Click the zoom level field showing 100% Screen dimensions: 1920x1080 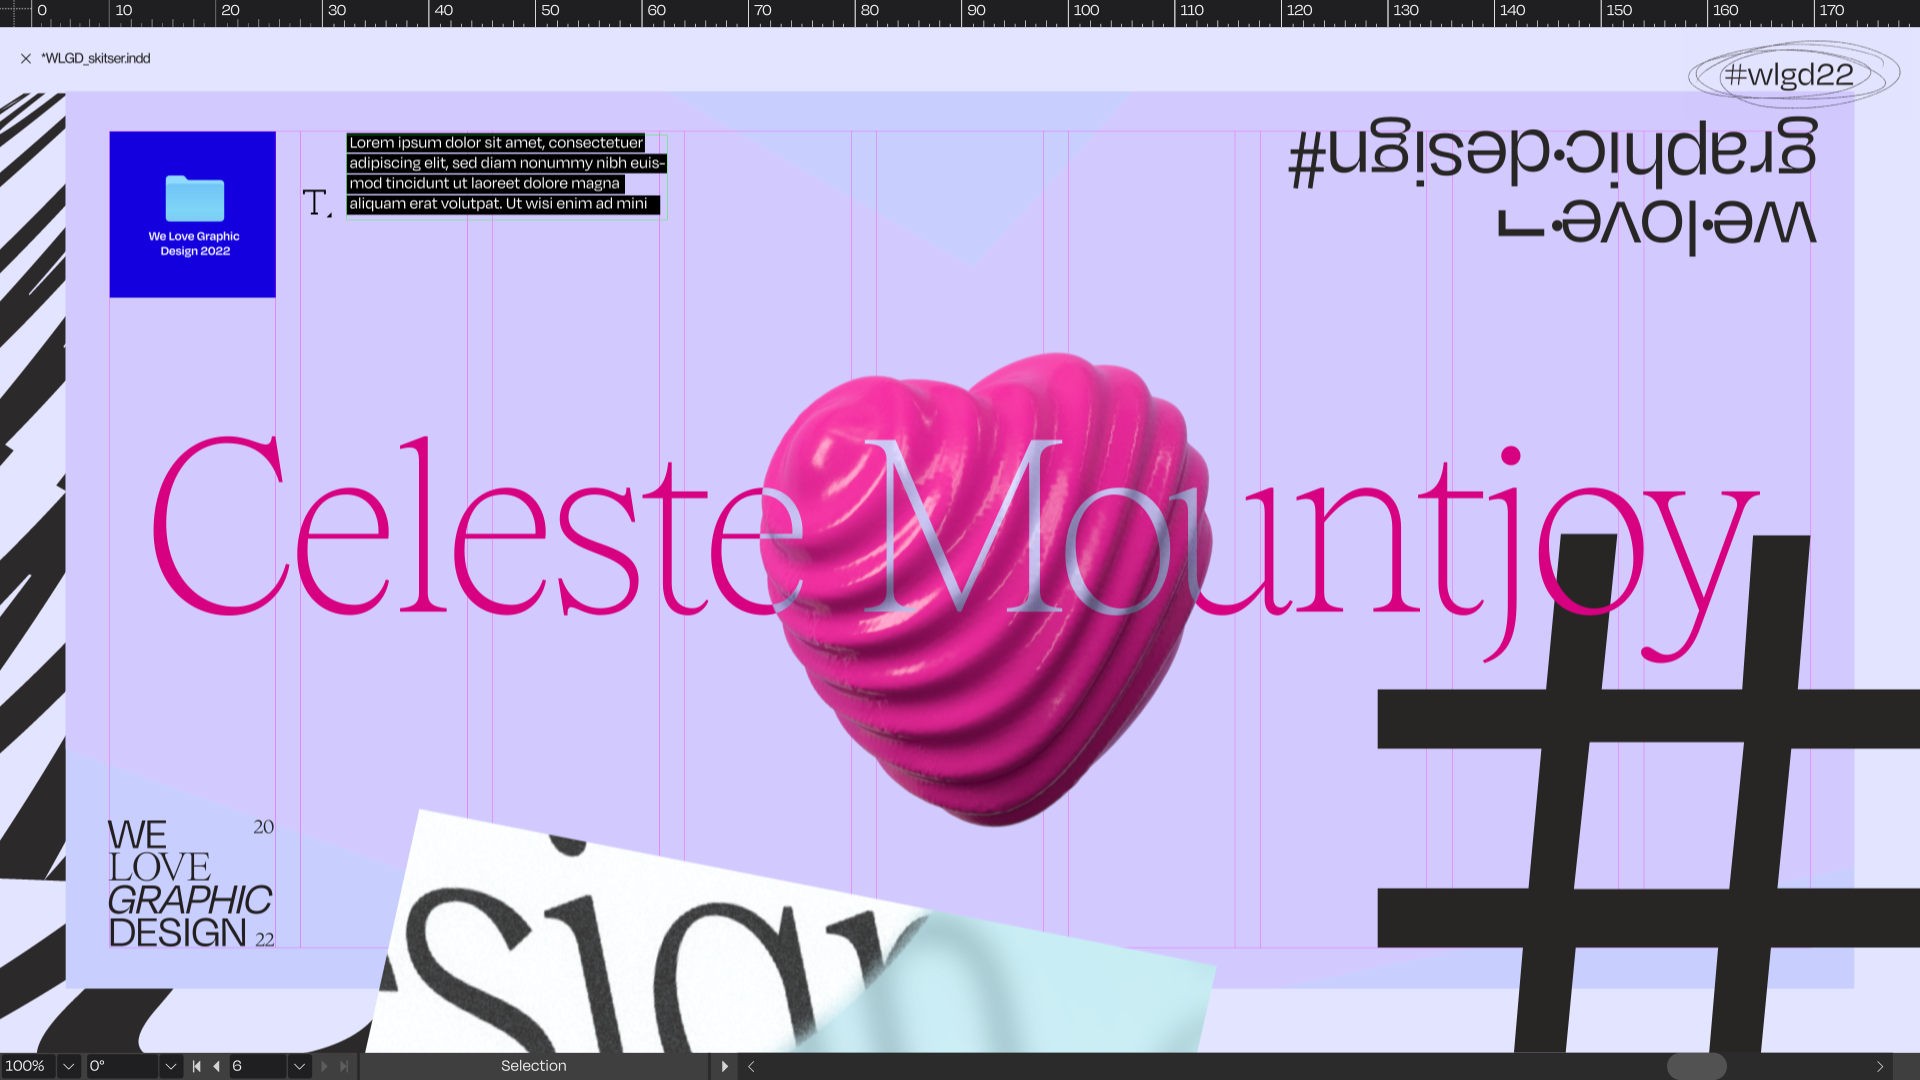pos(27,1066)
